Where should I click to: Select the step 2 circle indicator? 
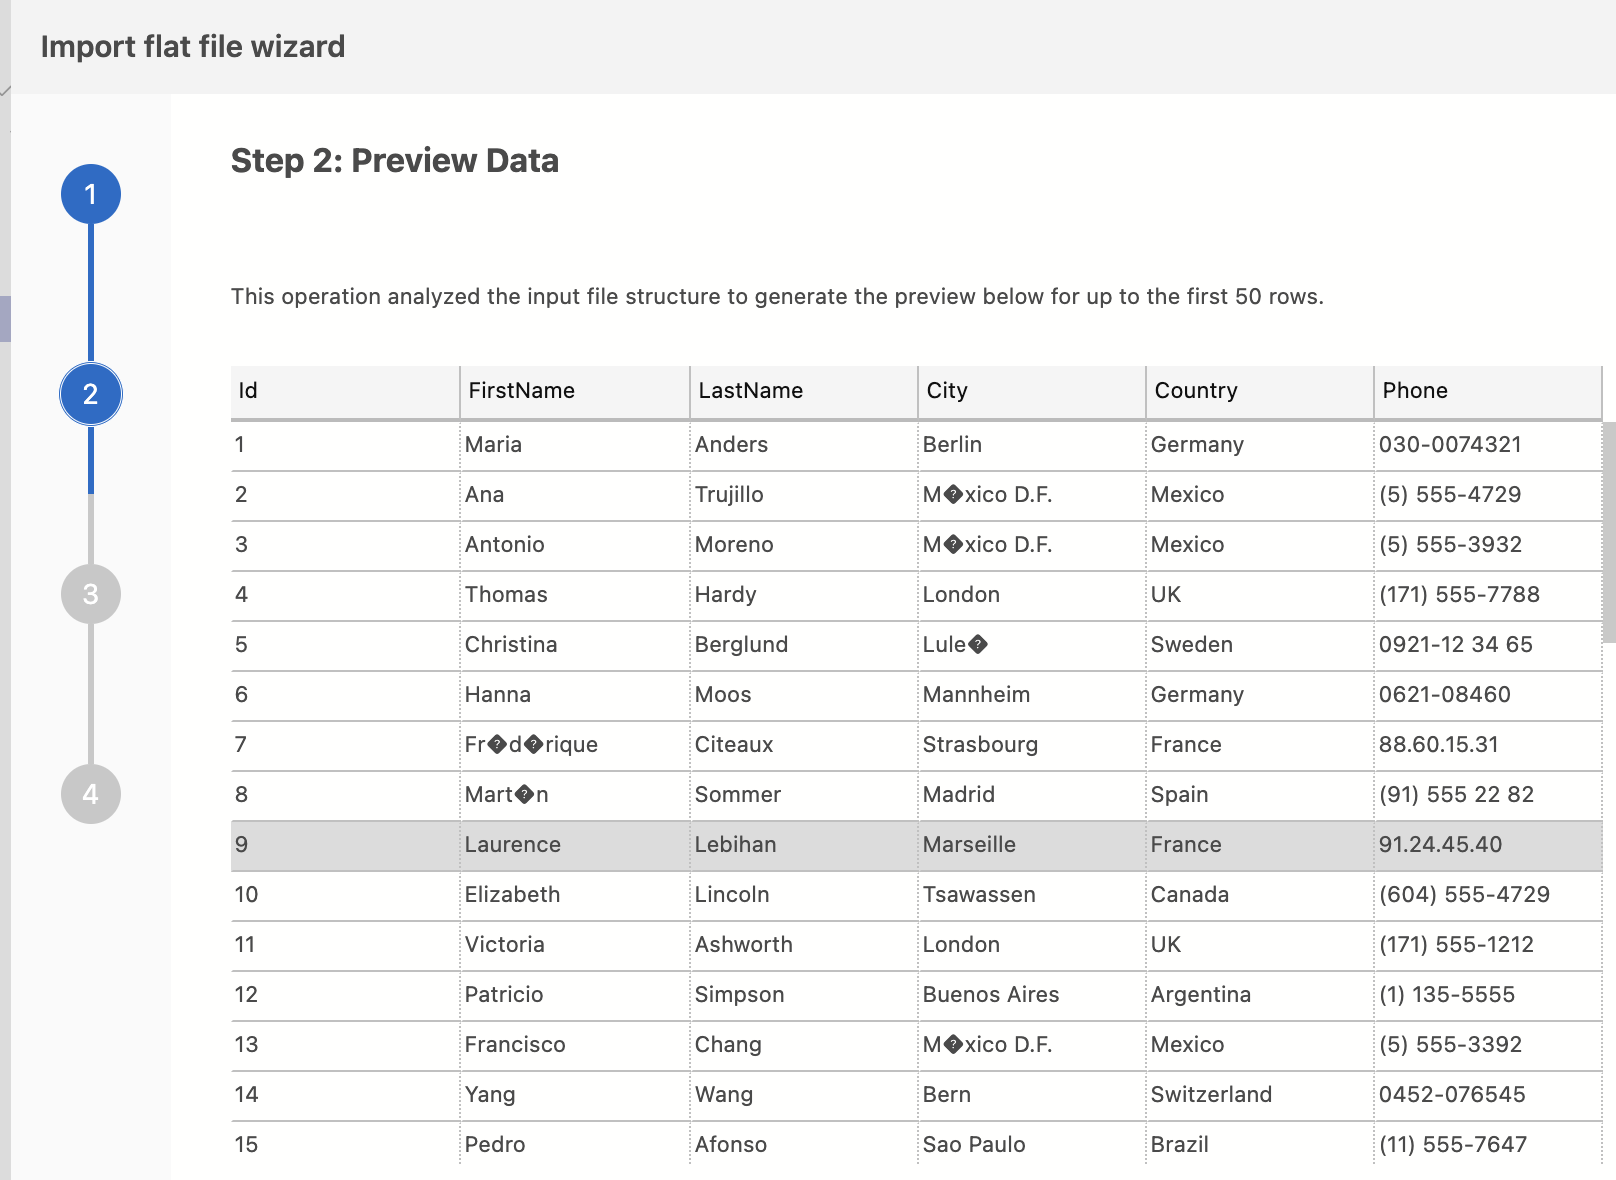[x=91, y=394]
